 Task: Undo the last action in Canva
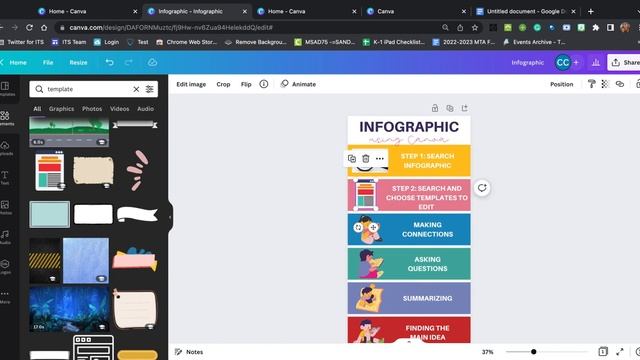click(109, 62)
